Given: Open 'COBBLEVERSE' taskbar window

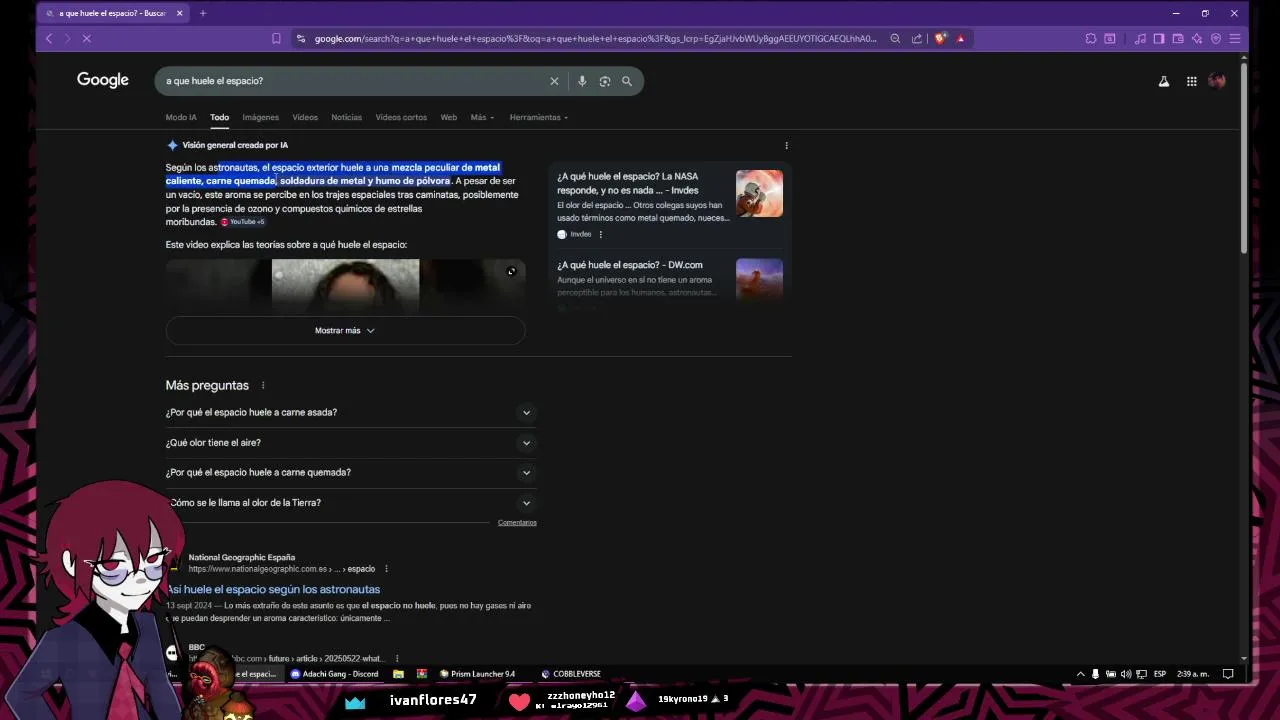Looking at the screenshot, I should [x=571, y=674].
